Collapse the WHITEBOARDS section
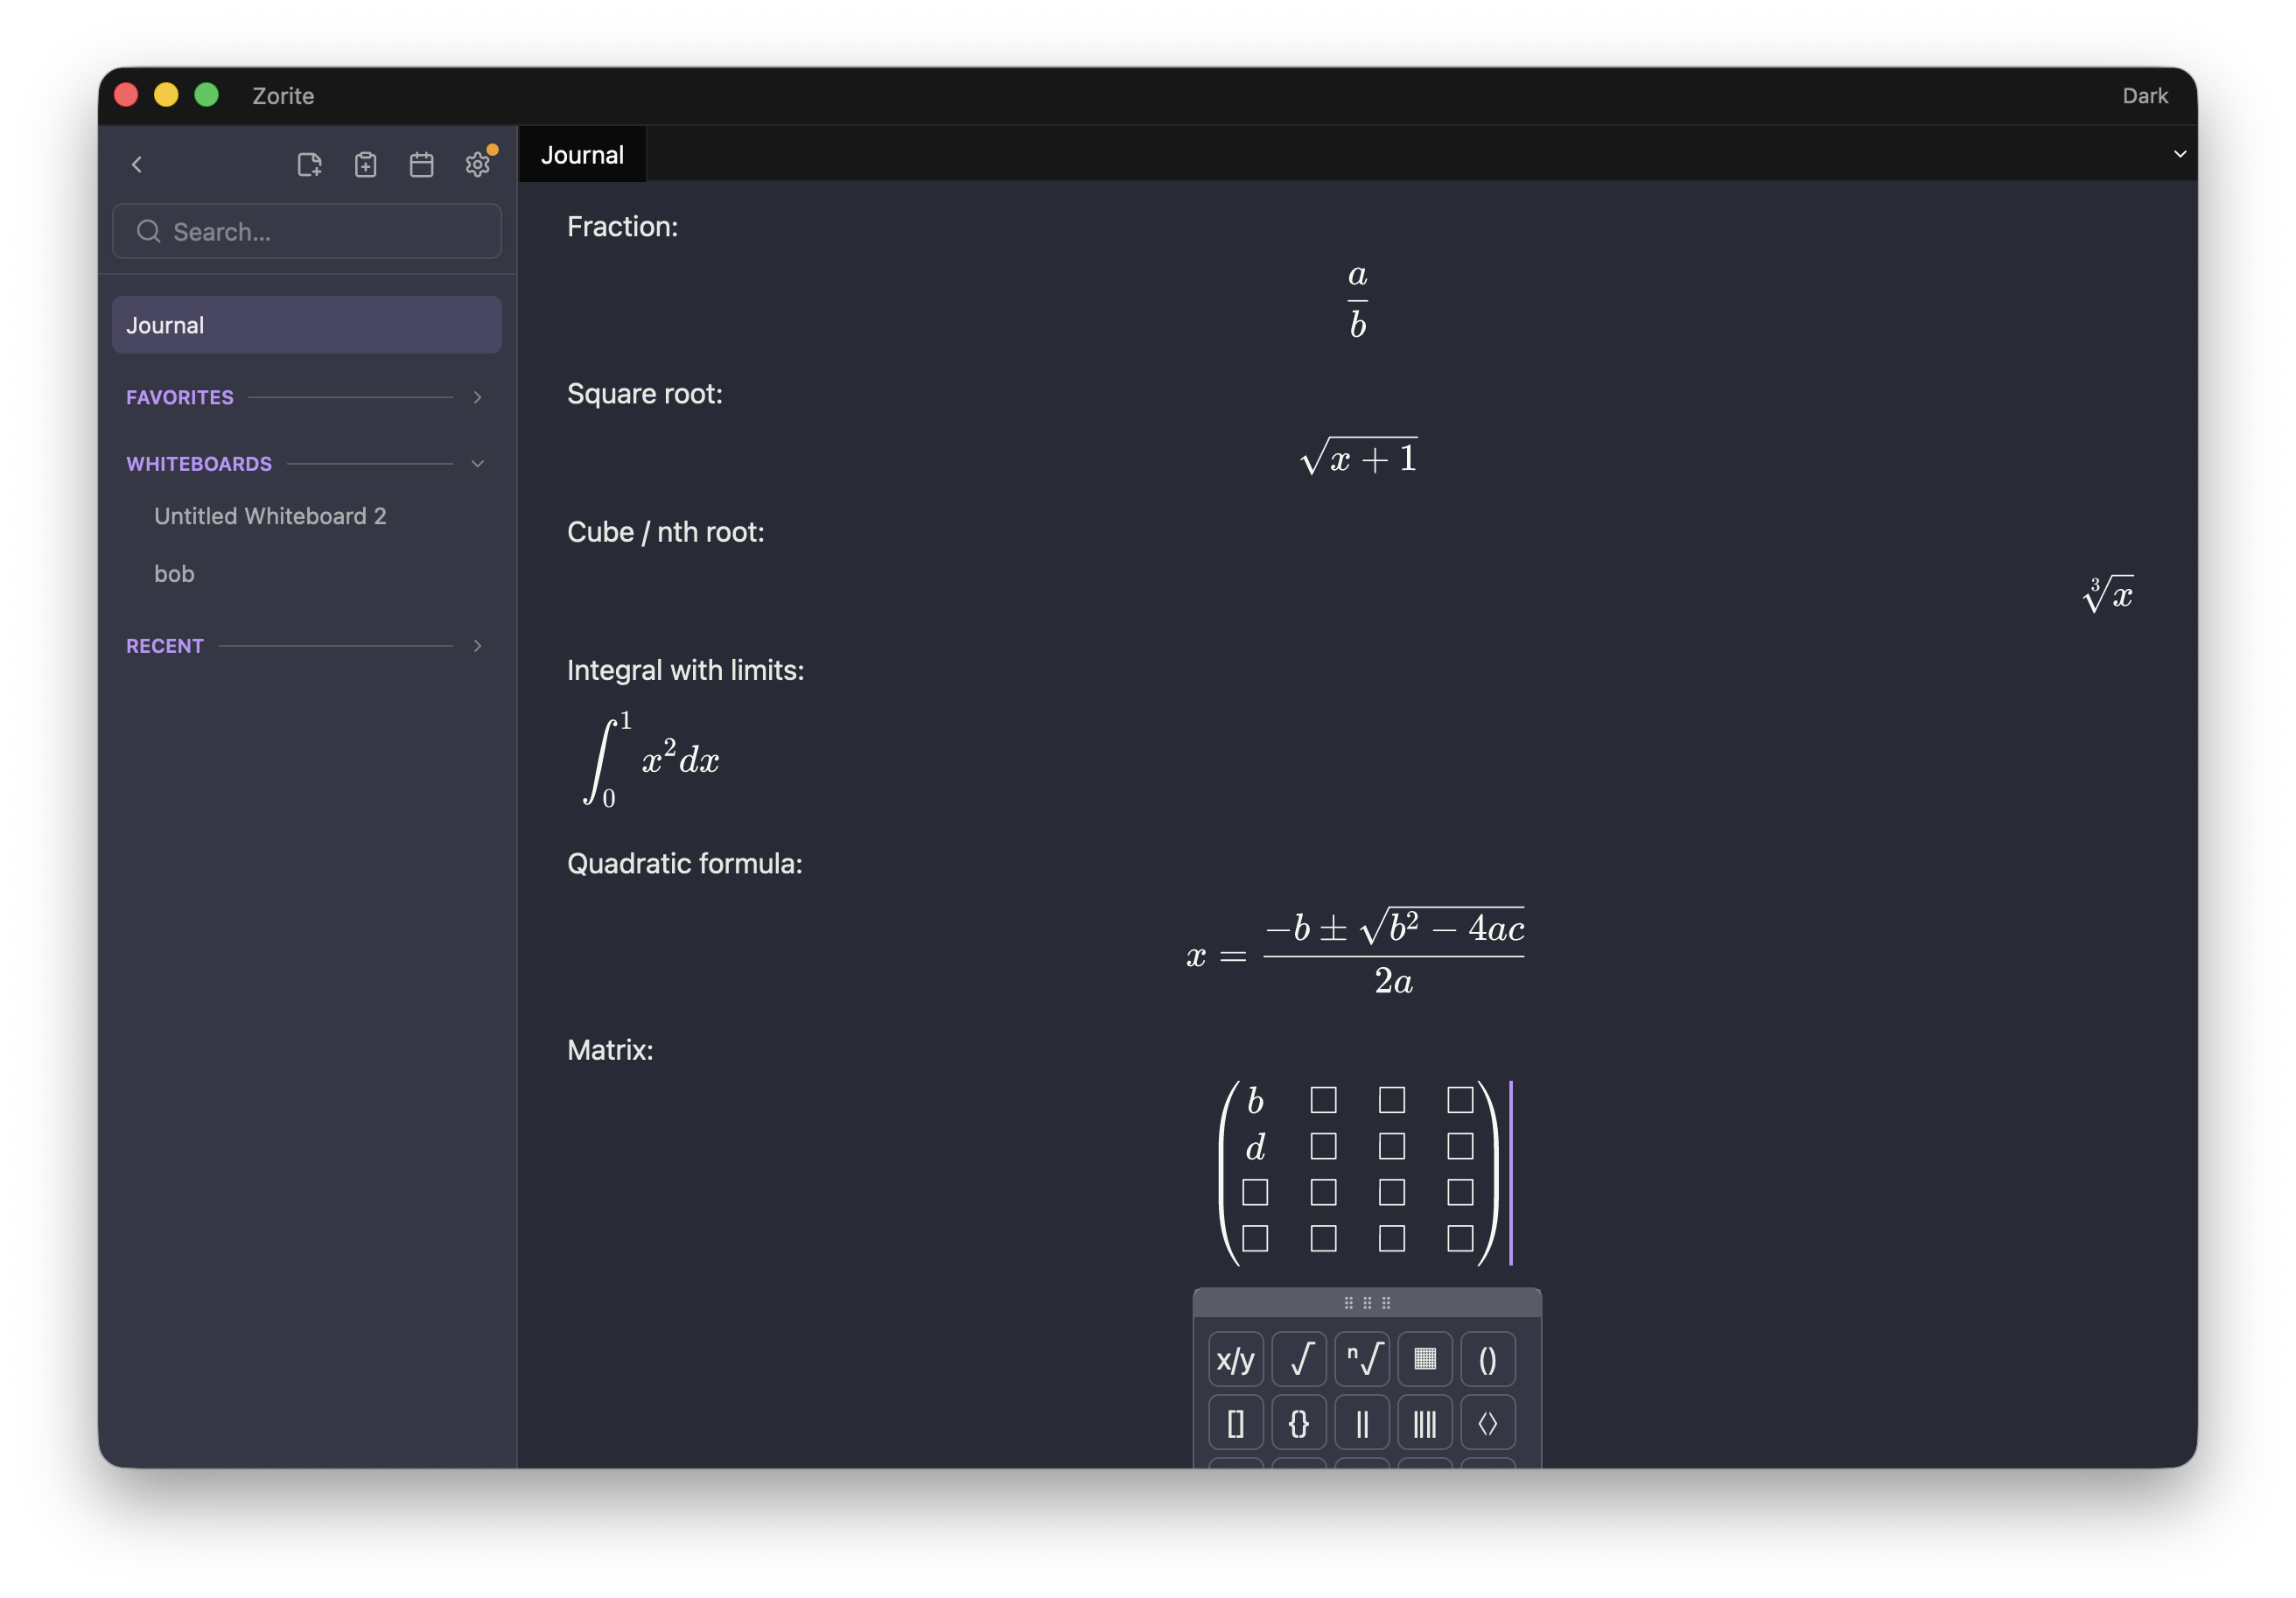Viewport: 2296px width, 1598px height. click(x=477, y=464)
